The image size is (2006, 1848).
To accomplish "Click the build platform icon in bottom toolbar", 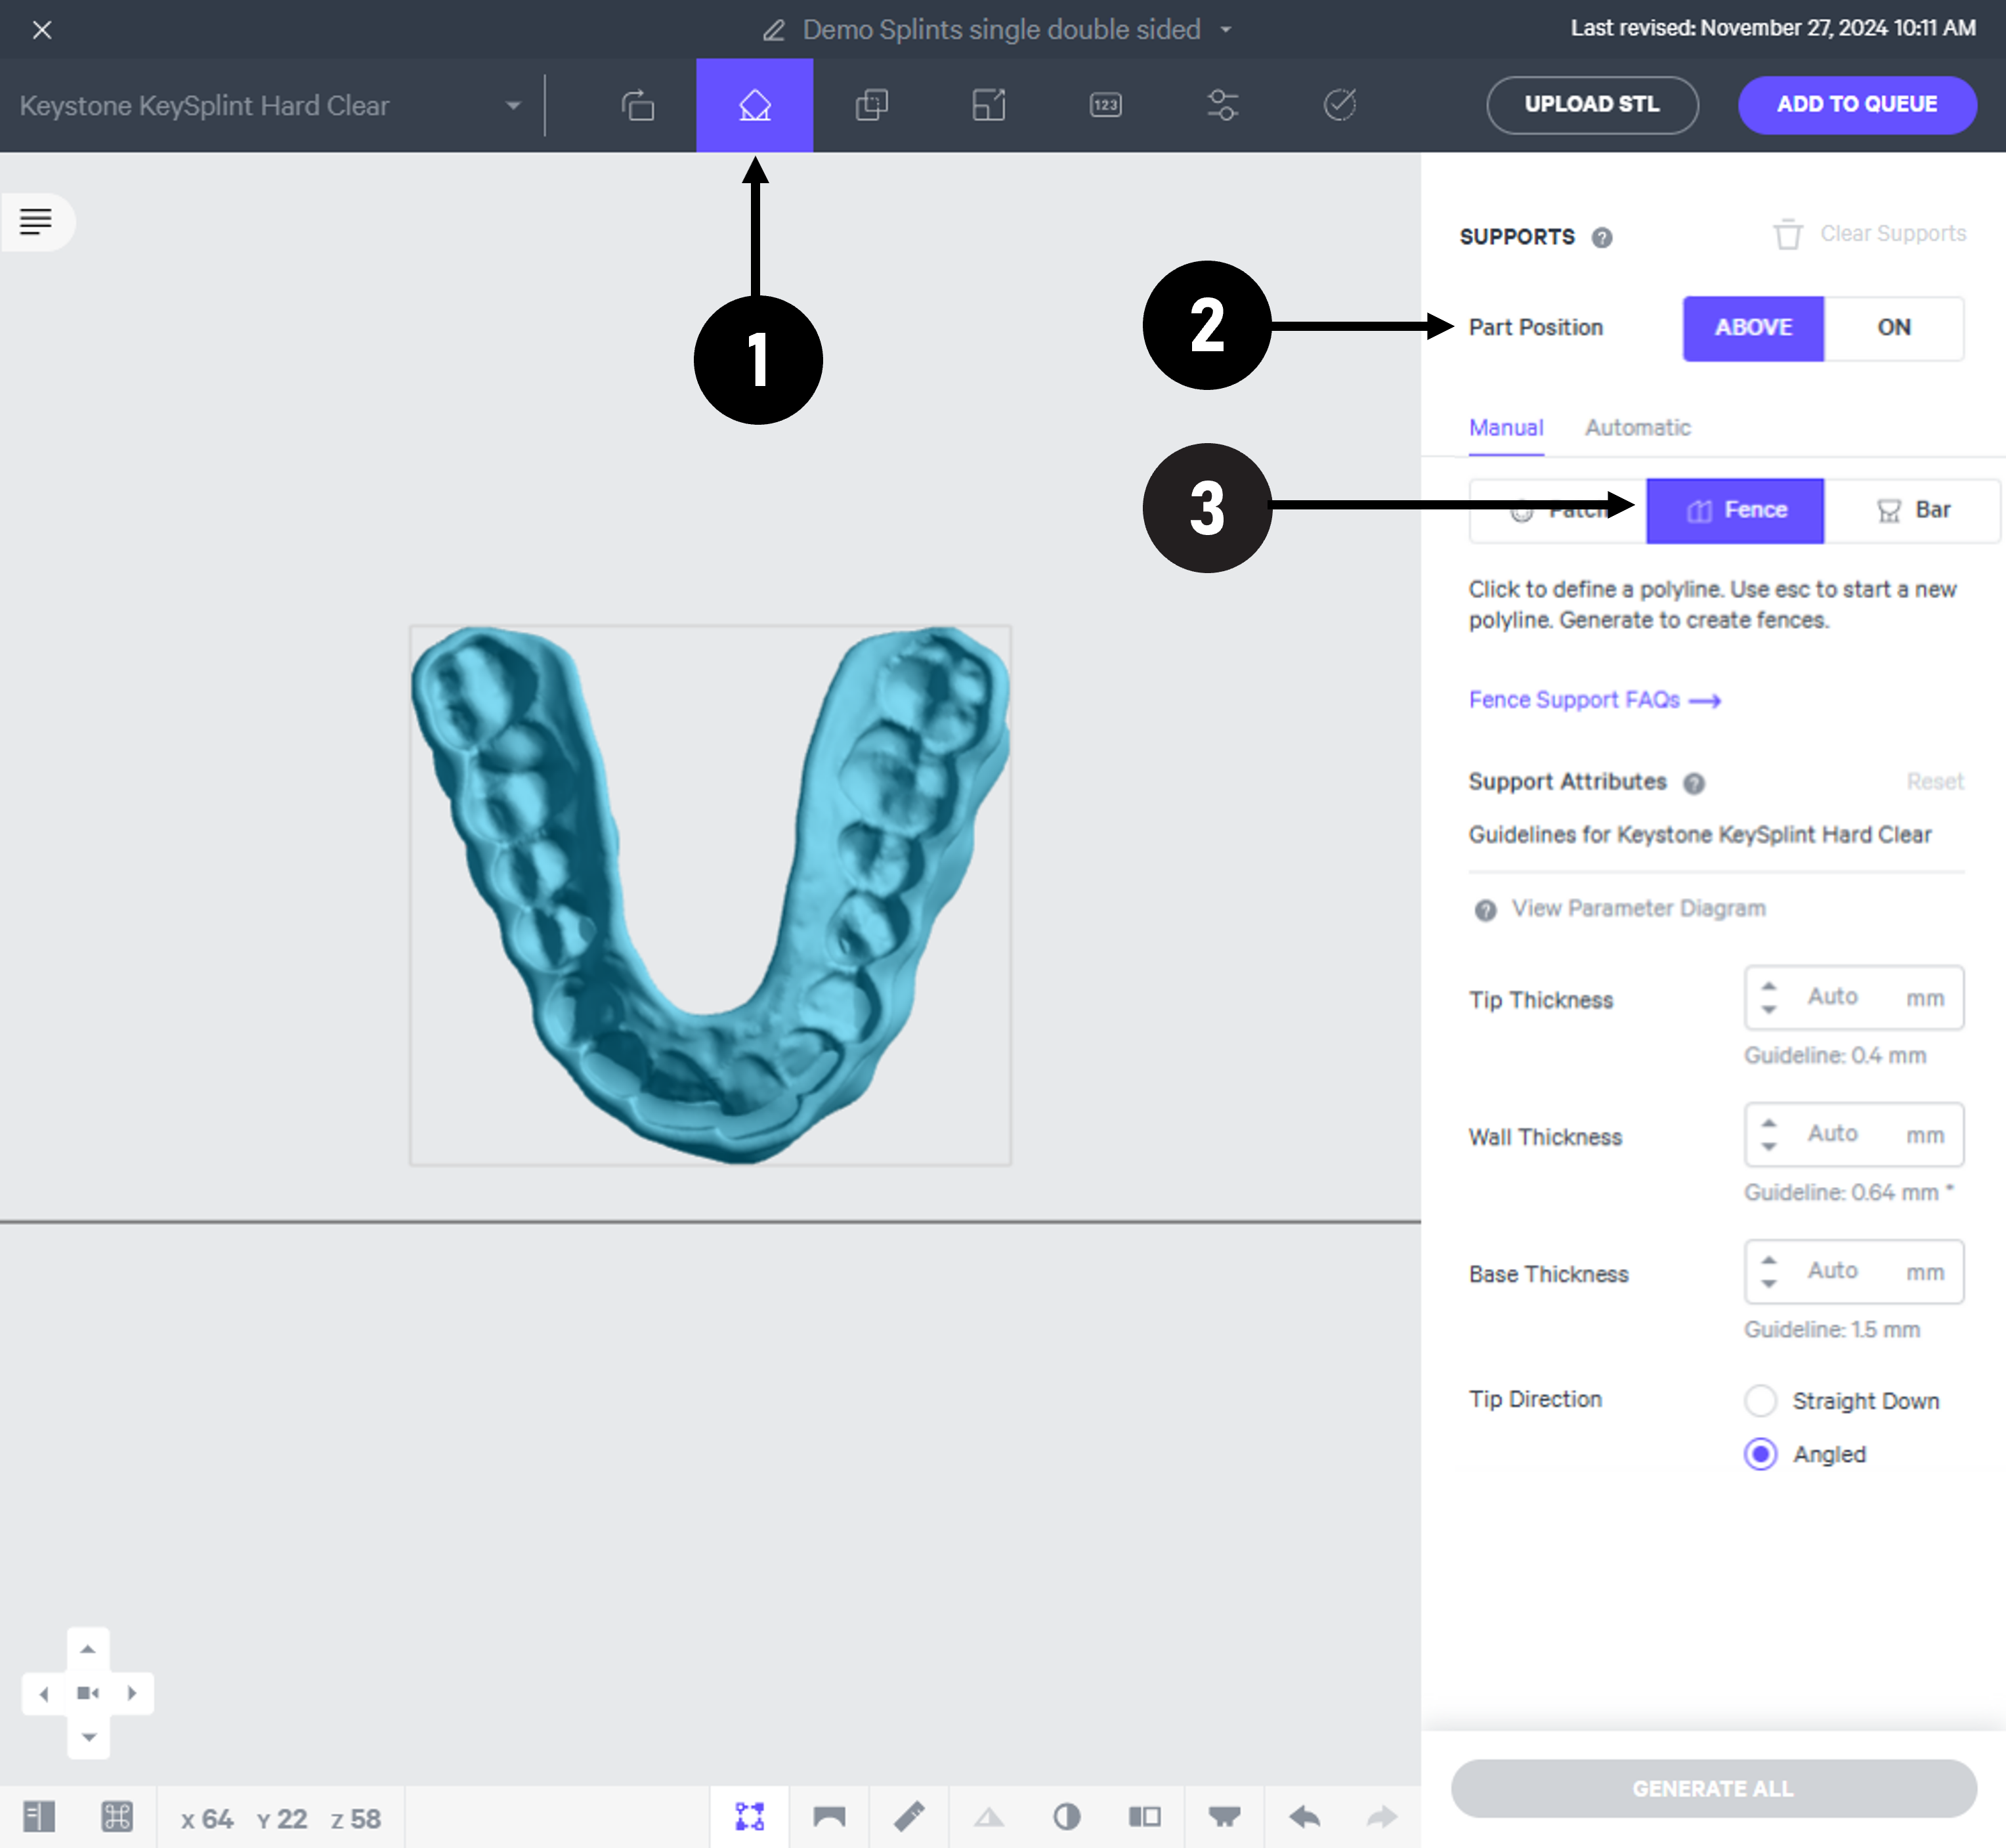I will [1225, 1817].
